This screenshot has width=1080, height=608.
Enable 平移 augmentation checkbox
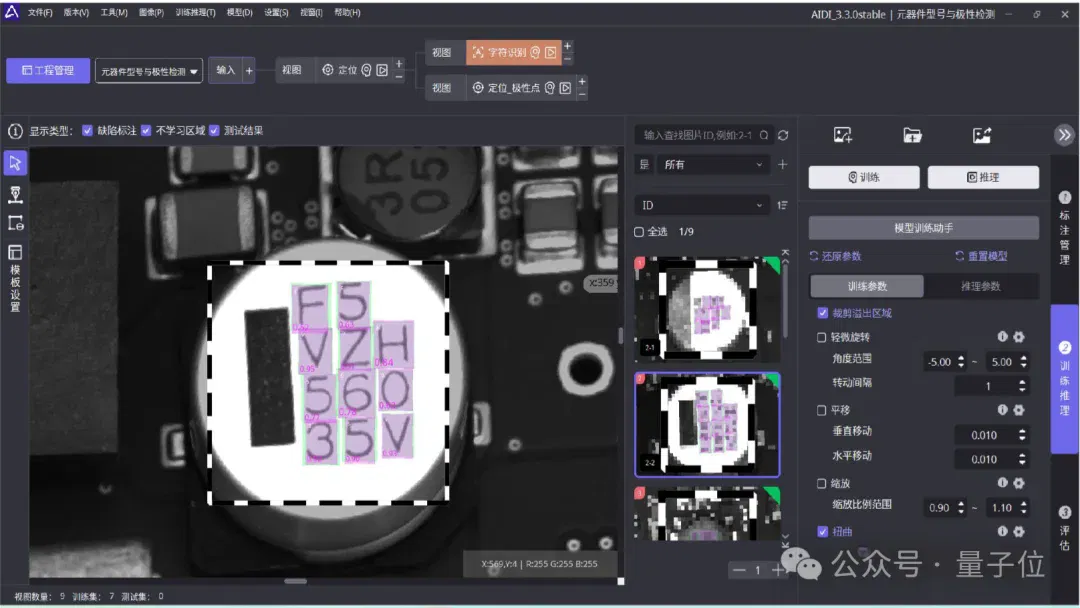click(x=822, y=410)
